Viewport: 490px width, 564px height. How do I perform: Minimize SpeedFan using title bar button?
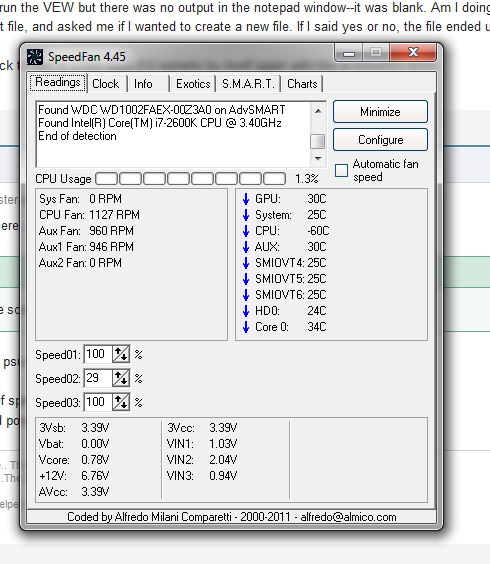(349, 53)
